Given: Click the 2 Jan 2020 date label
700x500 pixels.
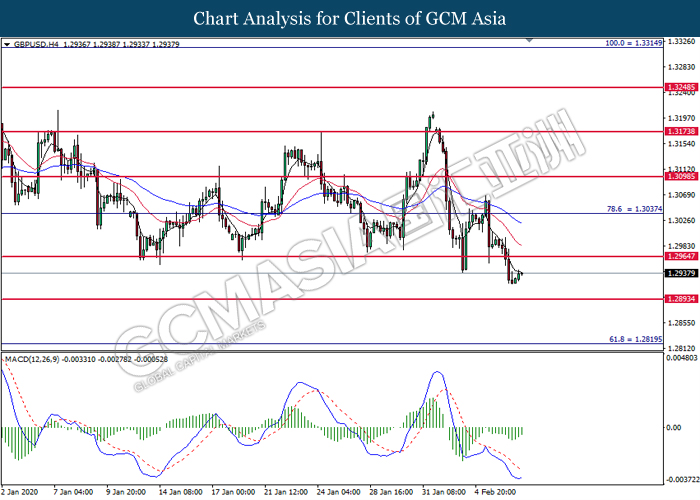Looking at the screenshot, I should pos(20,492).
